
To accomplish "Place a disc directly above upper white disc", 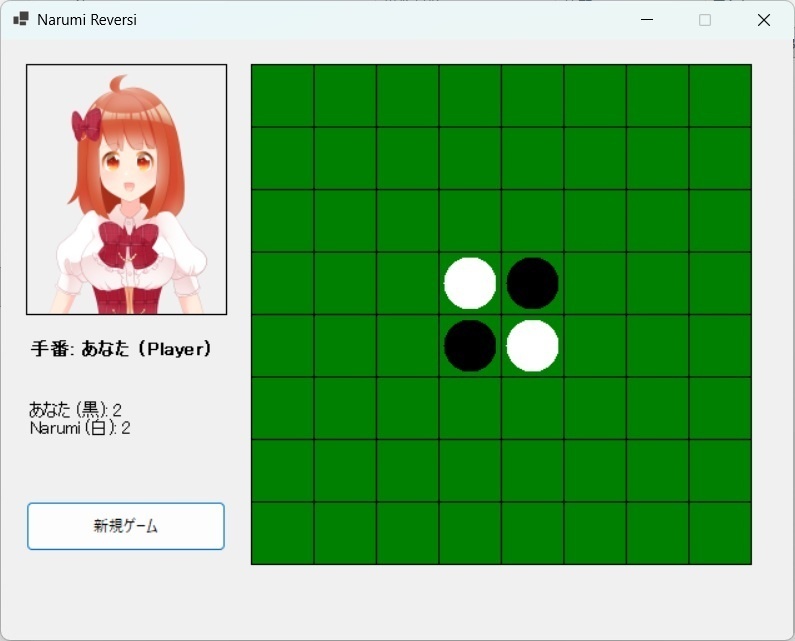I will click(470, 221).
